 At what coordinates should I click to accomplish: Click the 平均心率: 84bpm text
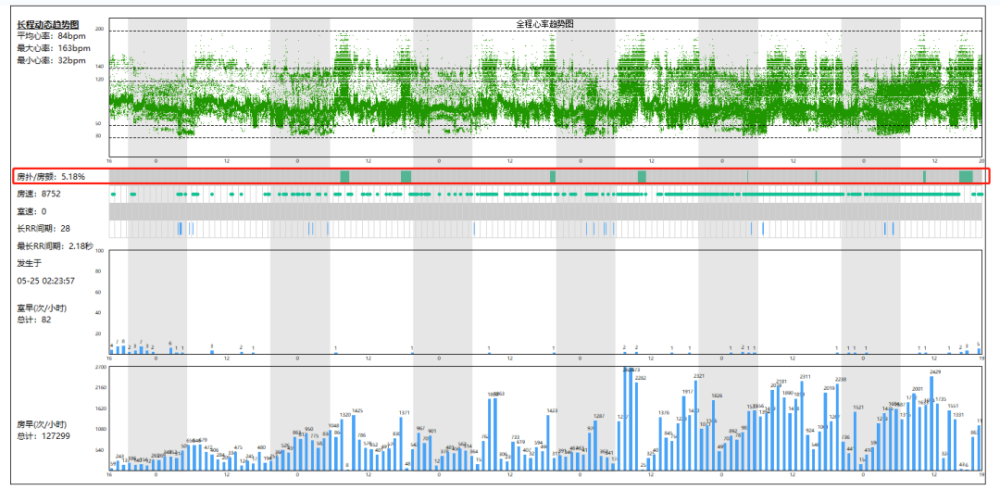pos(51,36)
